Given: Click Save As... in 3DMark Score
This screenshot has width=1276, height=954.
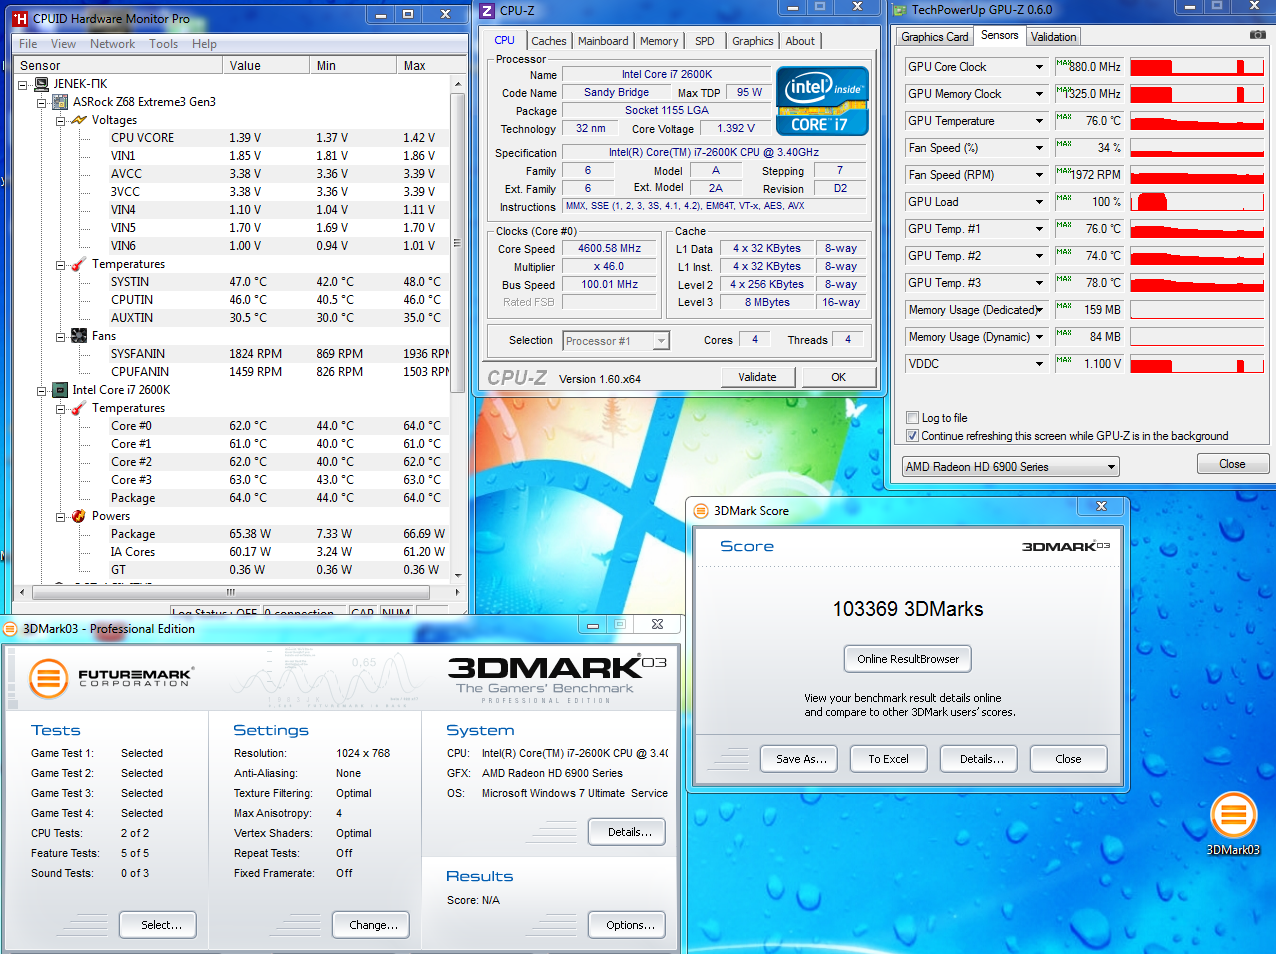Looking at the screenshot, I should 801,759.
